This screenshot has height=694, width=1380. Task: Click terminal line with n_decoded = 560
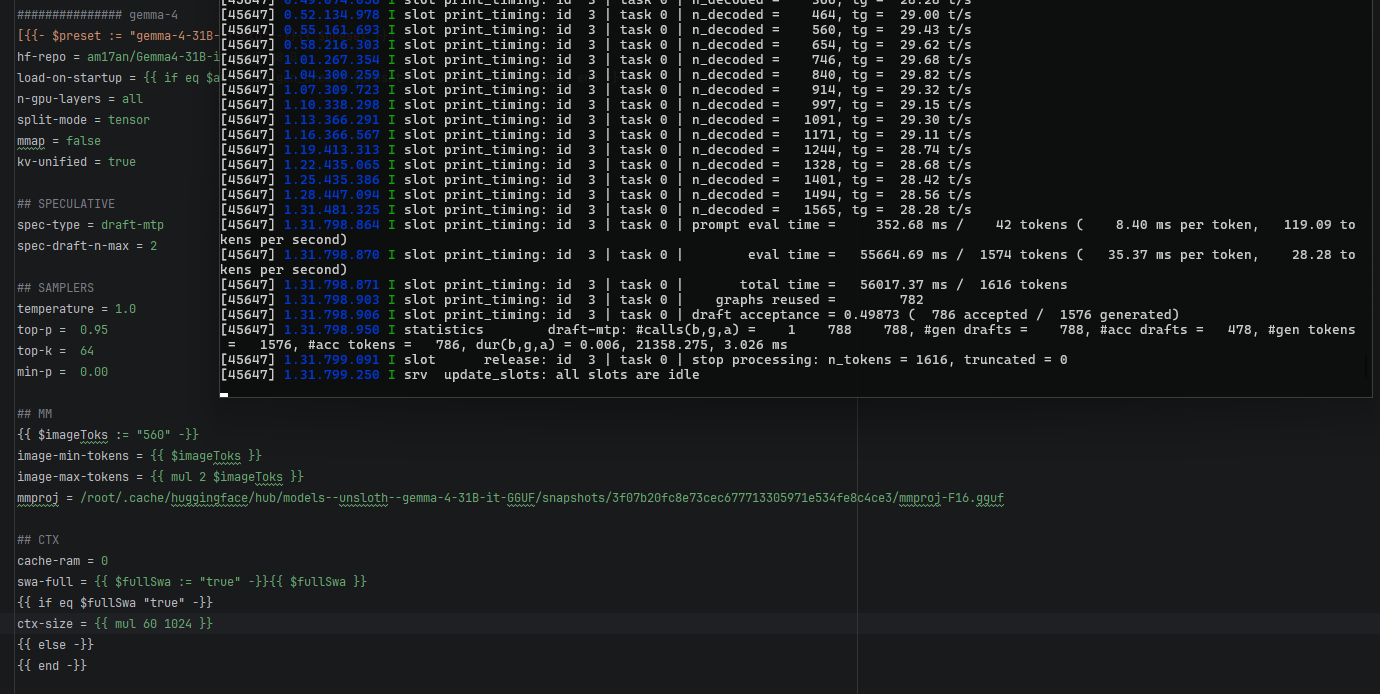596,29
